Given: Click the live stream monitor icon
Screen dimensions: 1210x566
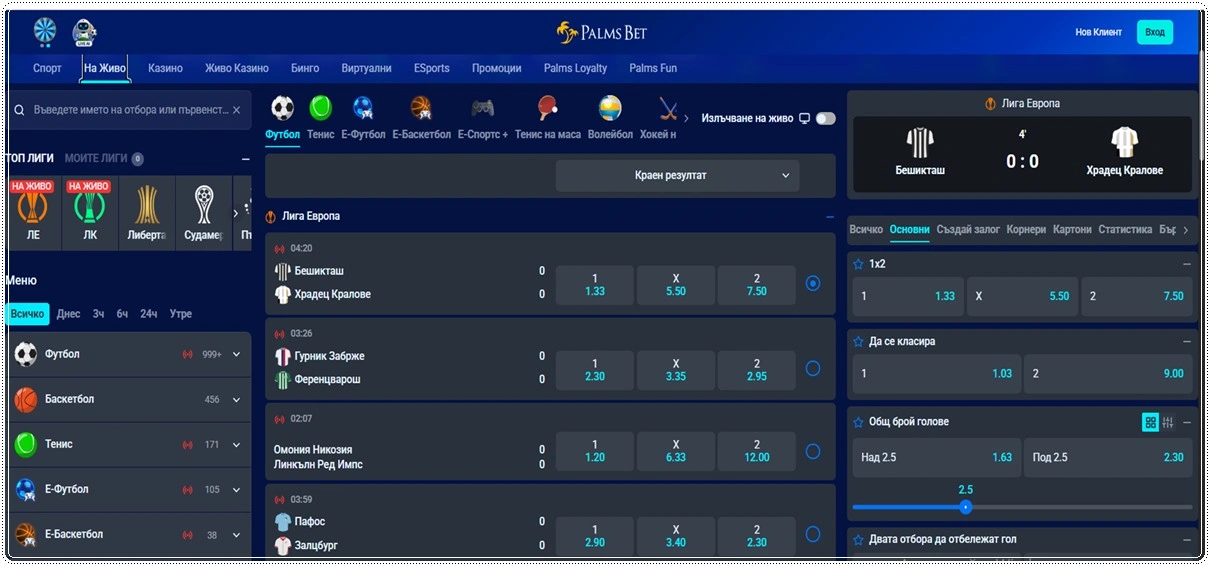Looking at the screenshot, I should [804, 118].
